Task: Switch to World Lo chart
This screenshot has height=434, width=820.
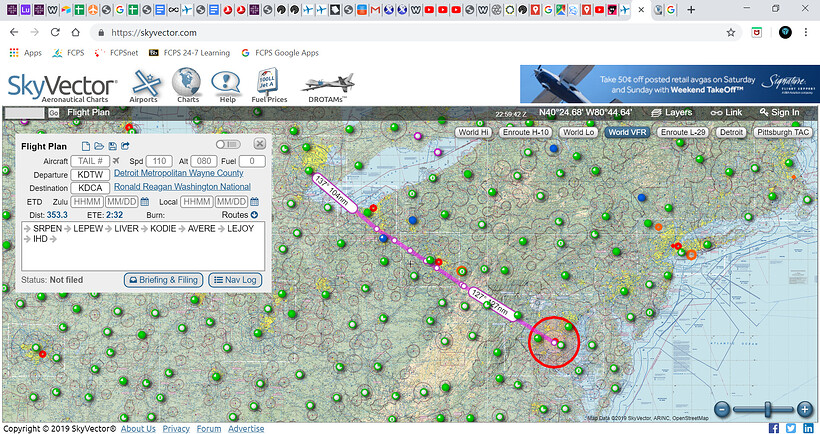Action: point(578,132)
